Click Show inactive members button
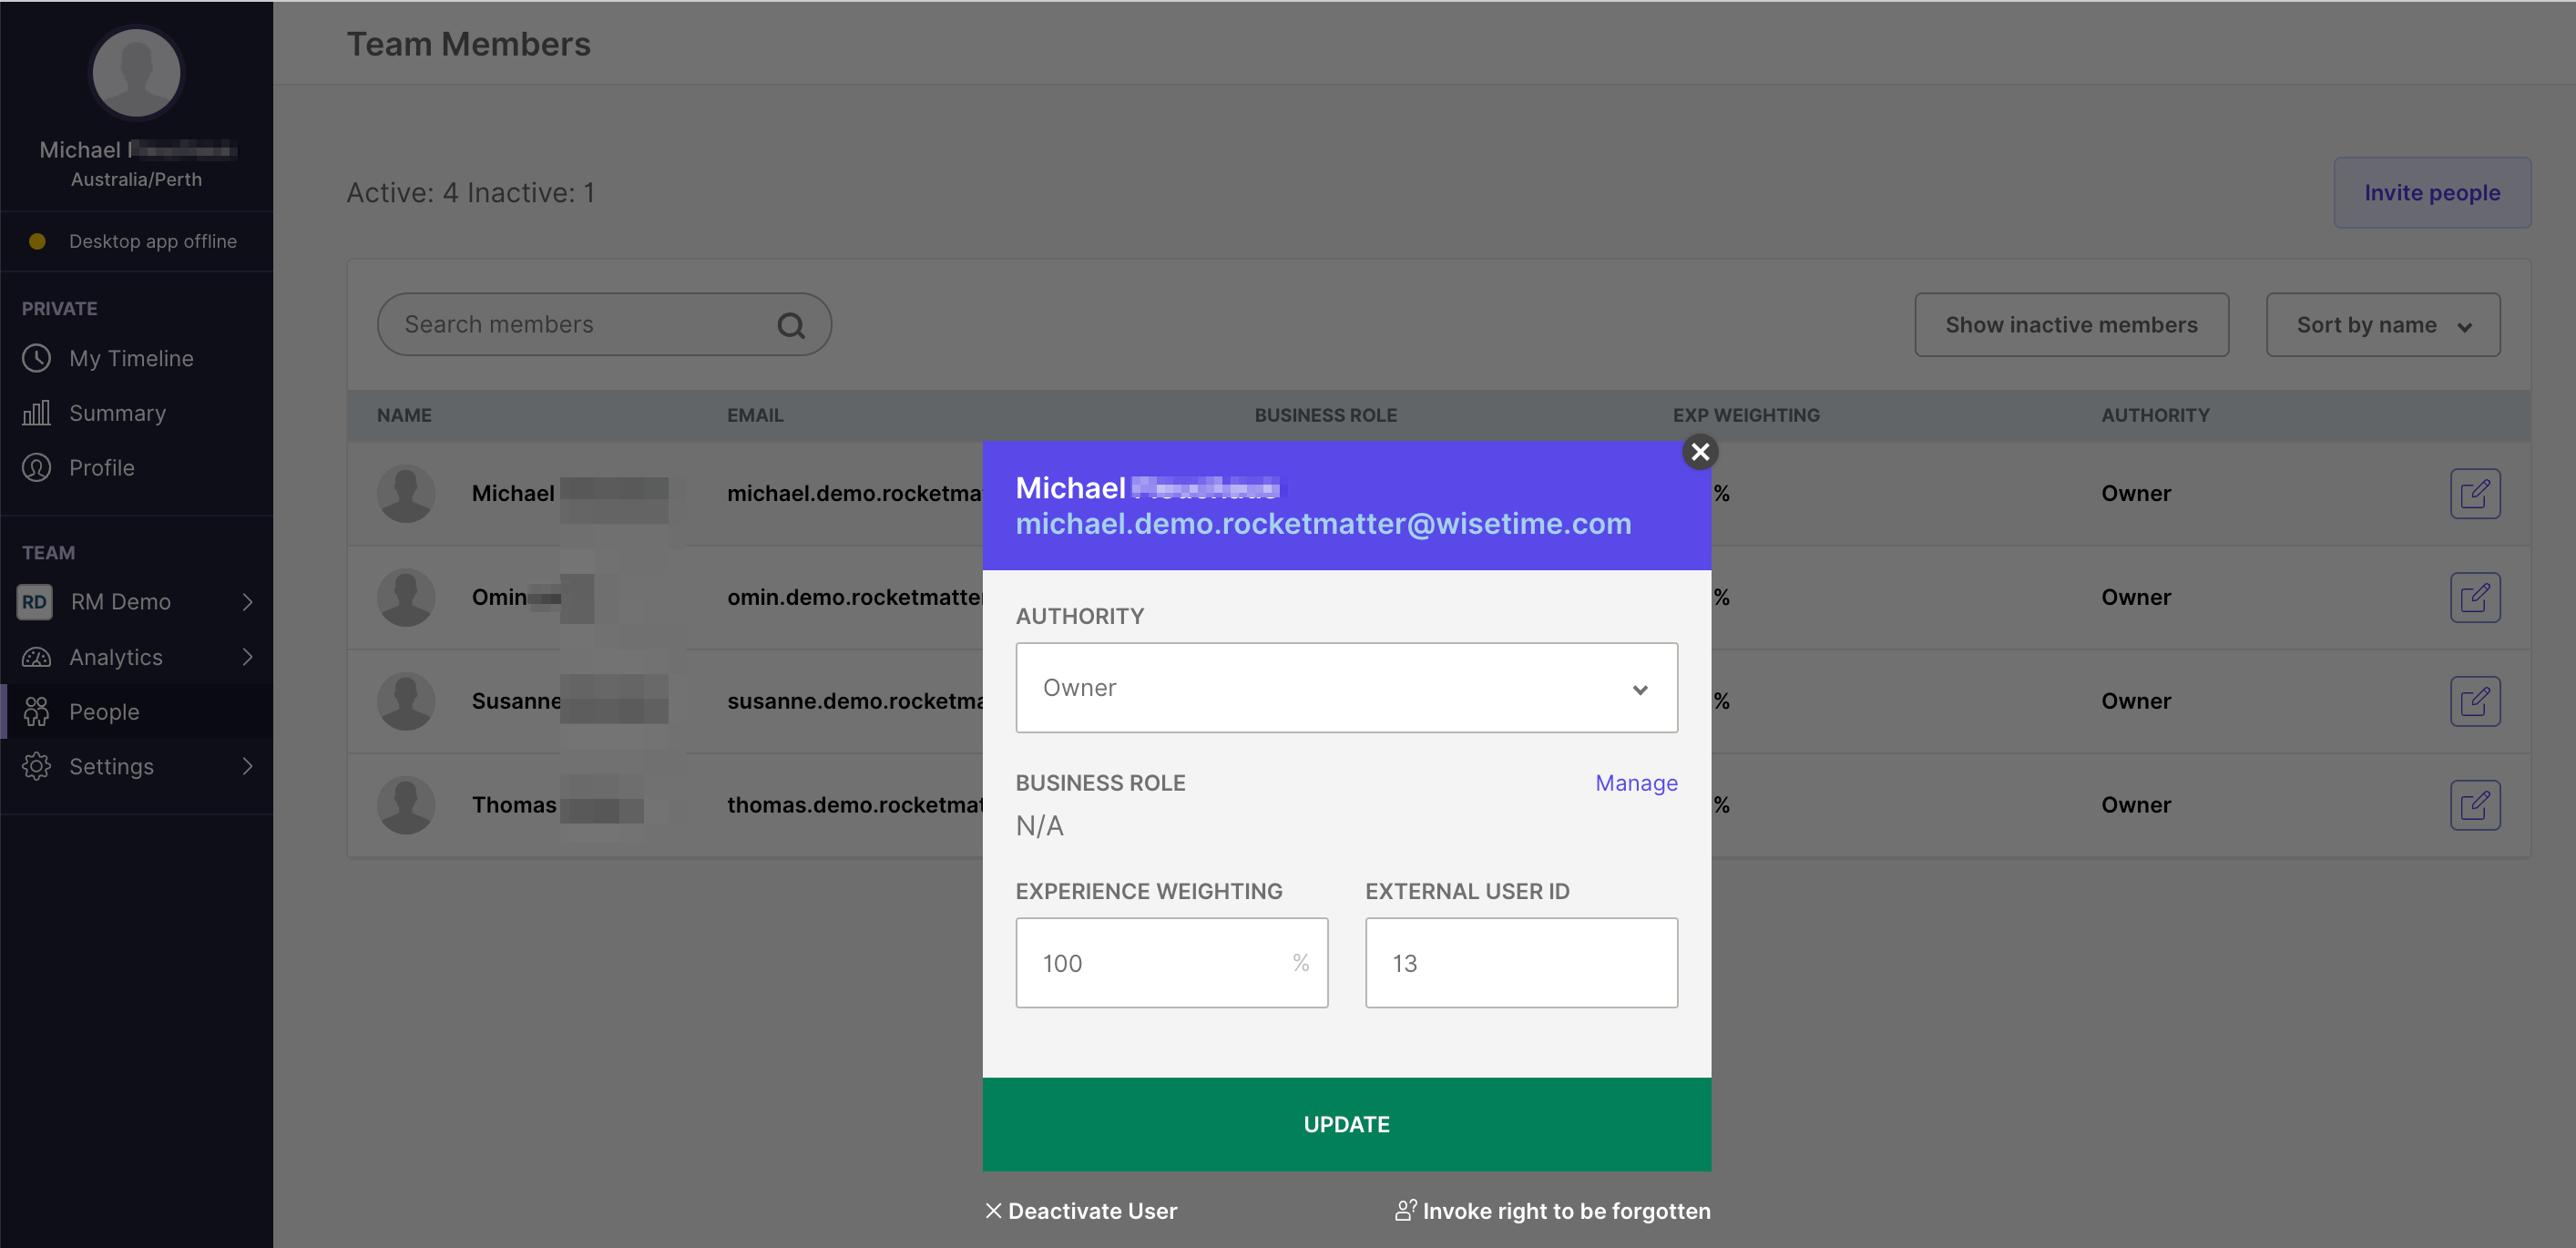This screenshot has width=2576, height=1248. tap(2071, 325)
